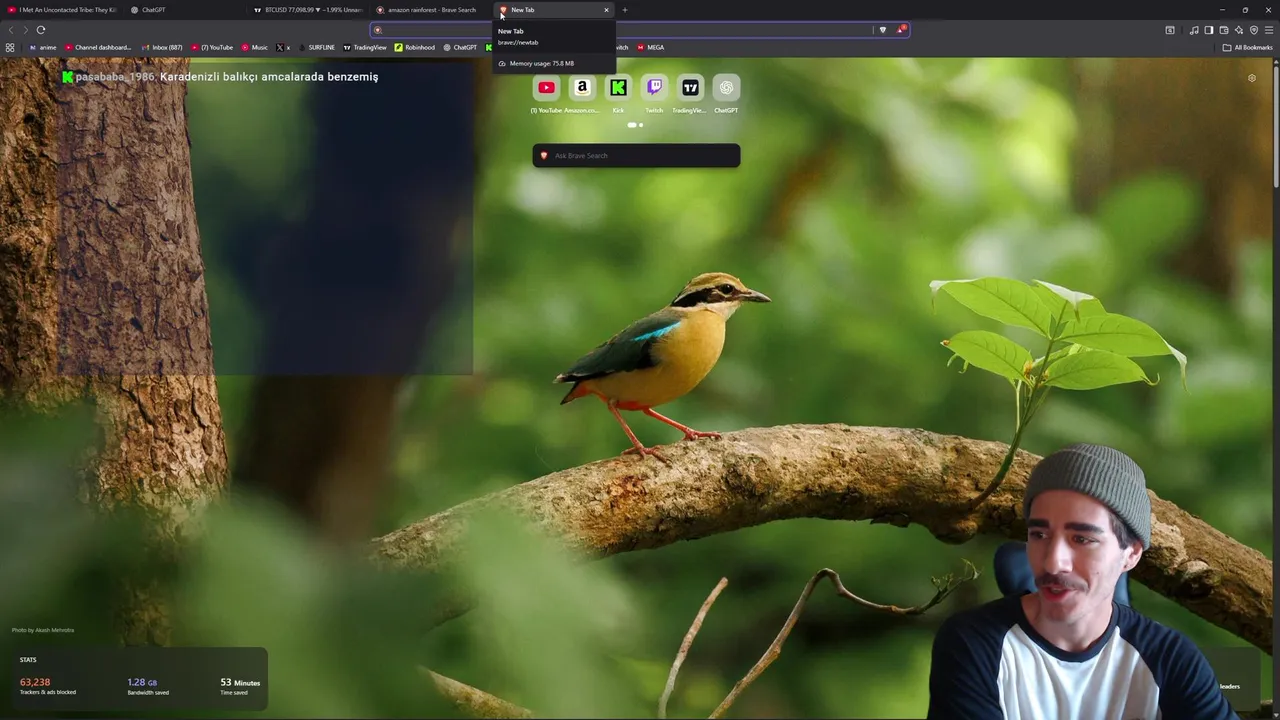Click the search engine icon in address bar
This screenshot has width=1280, height=720.
[x=378, y=30]
